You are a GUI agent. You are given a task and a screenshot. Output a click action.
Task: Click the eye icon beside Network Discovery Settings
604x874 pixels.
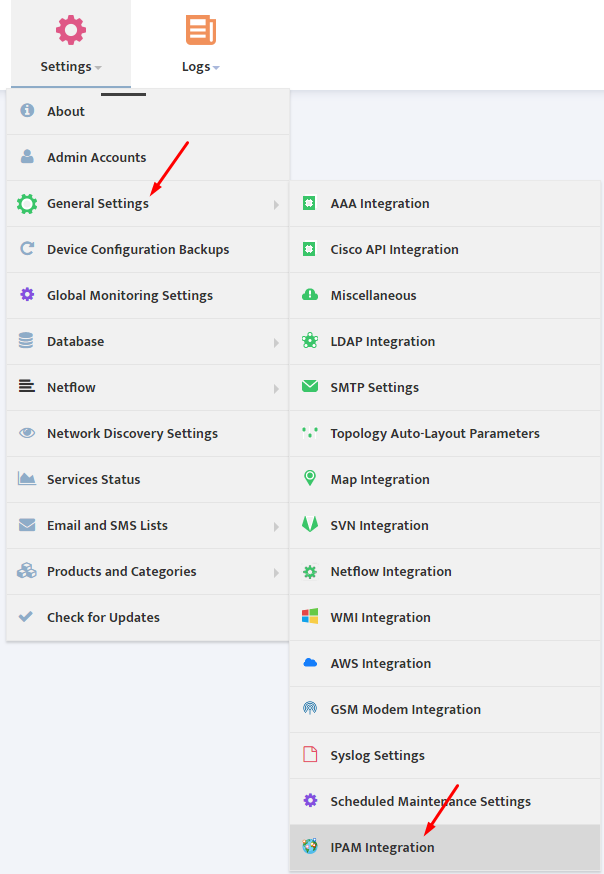27,433
